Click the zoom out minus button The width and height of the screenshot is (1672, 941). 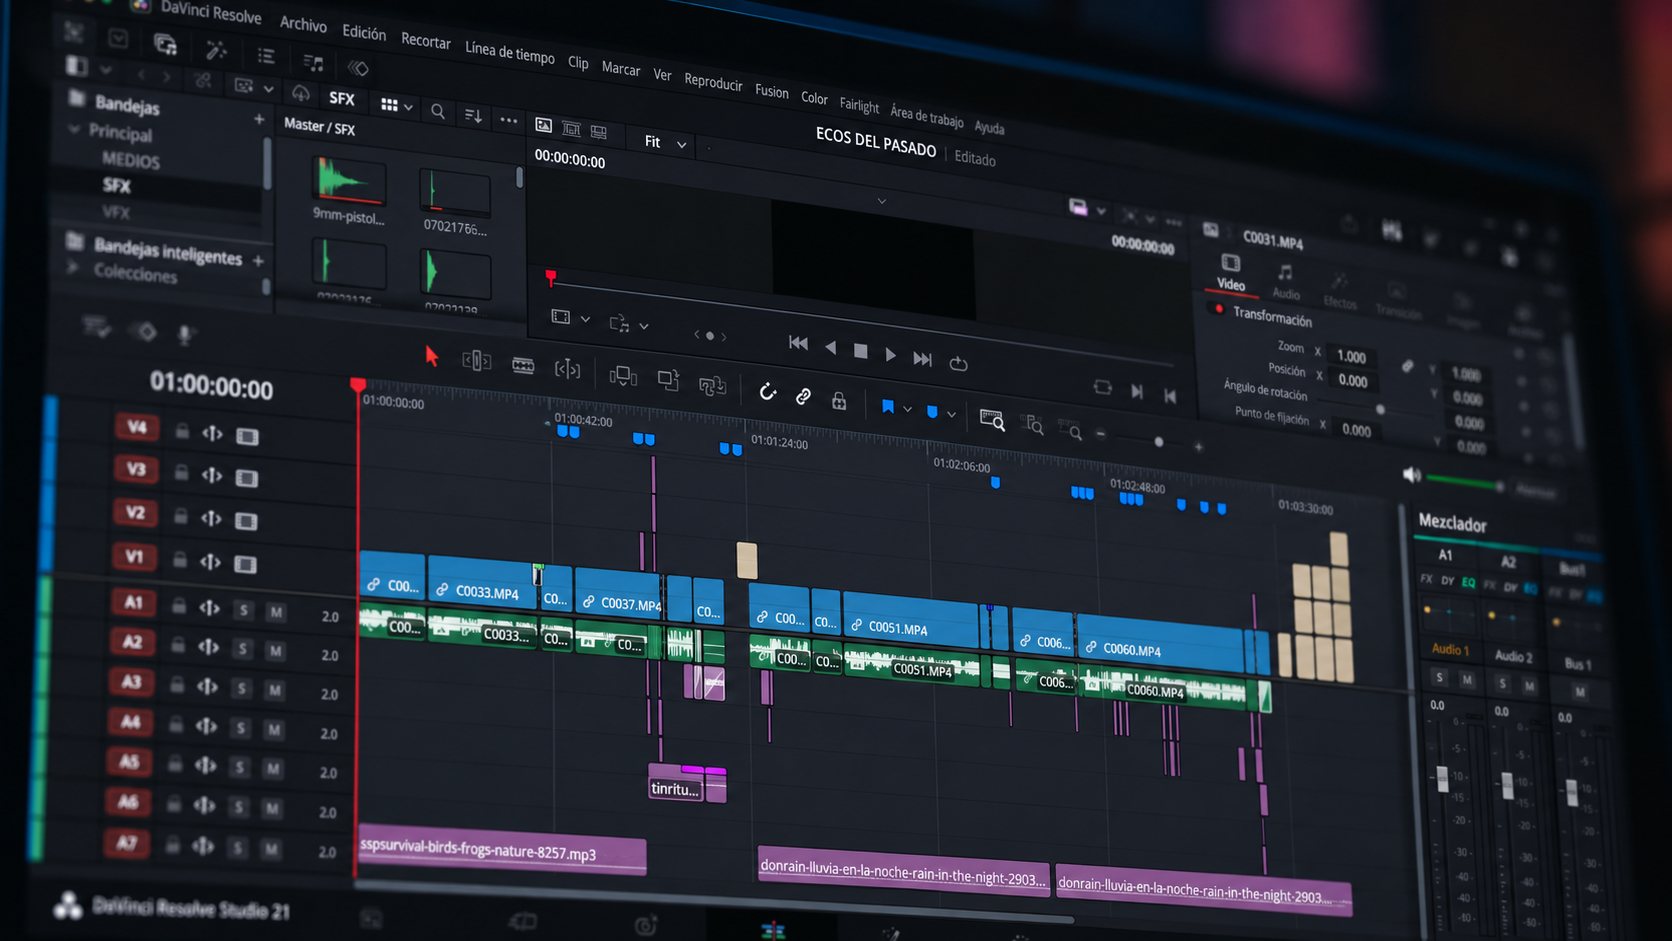[1101, 434]
